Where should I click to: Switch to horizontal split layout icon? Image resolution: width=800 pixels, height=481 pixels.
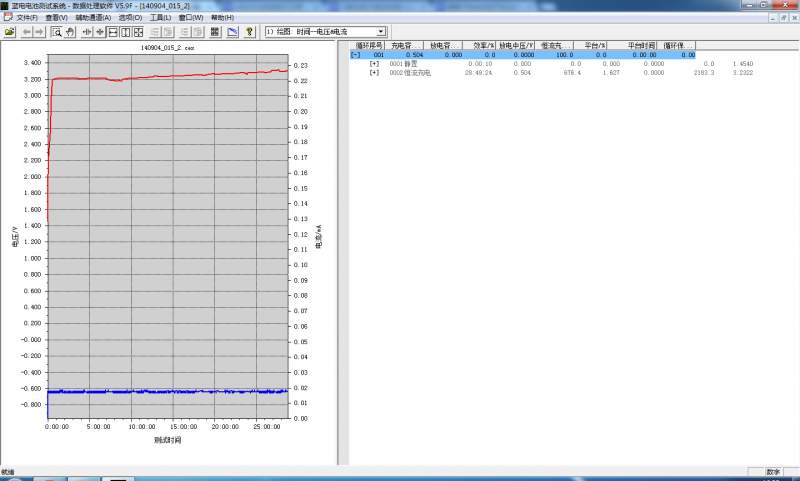(112, 32)
